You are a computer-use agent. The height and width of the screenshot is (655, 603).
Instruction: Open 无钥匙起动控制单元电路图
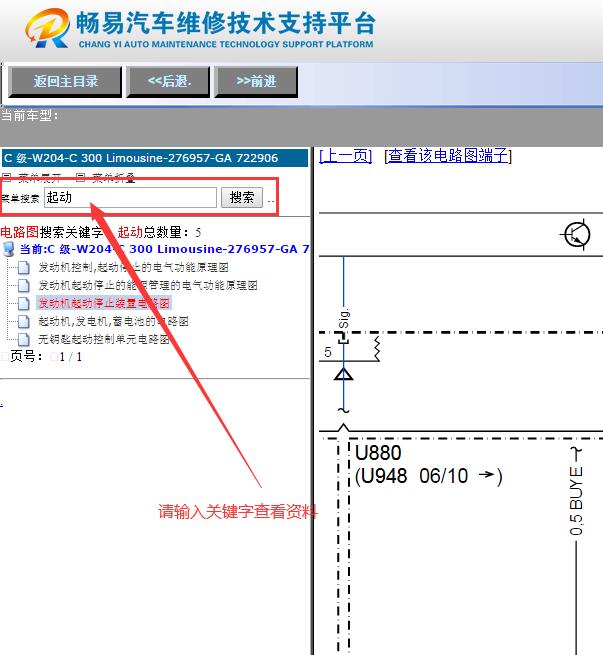(104, 339)
